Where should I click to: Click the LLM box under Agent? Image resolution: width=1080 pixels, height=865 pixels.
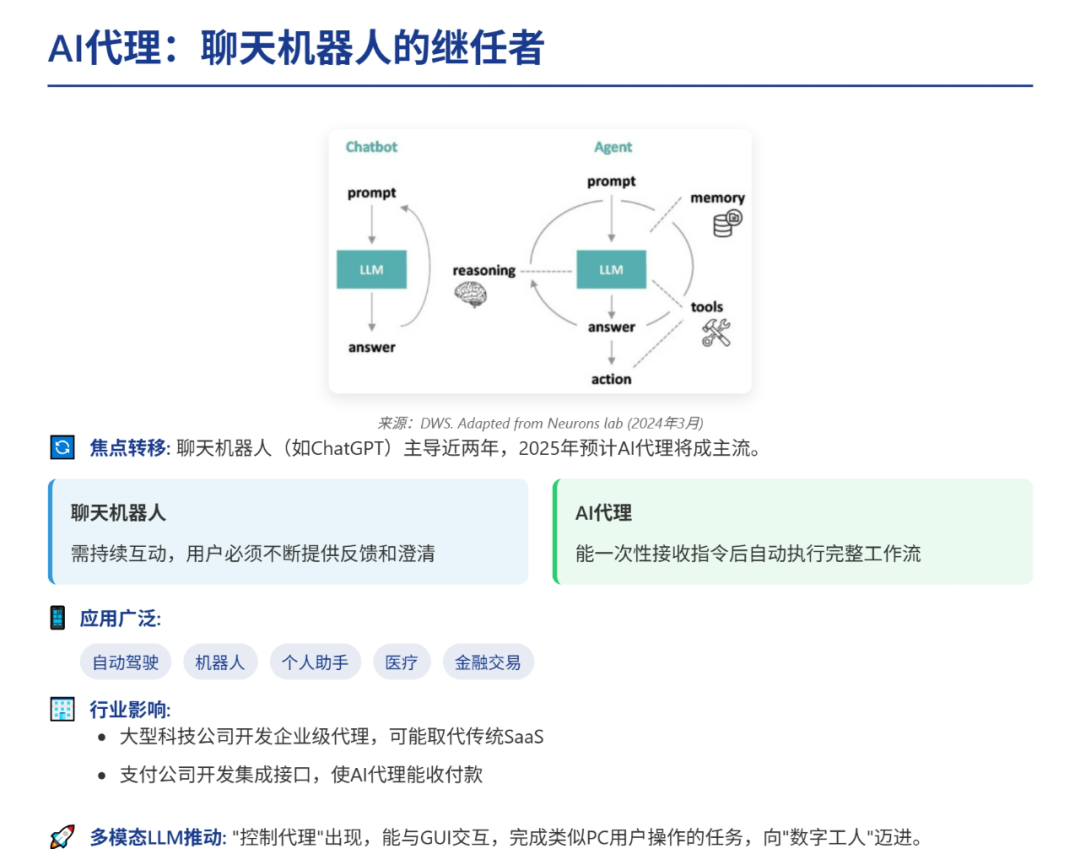(x=611, y=269)
